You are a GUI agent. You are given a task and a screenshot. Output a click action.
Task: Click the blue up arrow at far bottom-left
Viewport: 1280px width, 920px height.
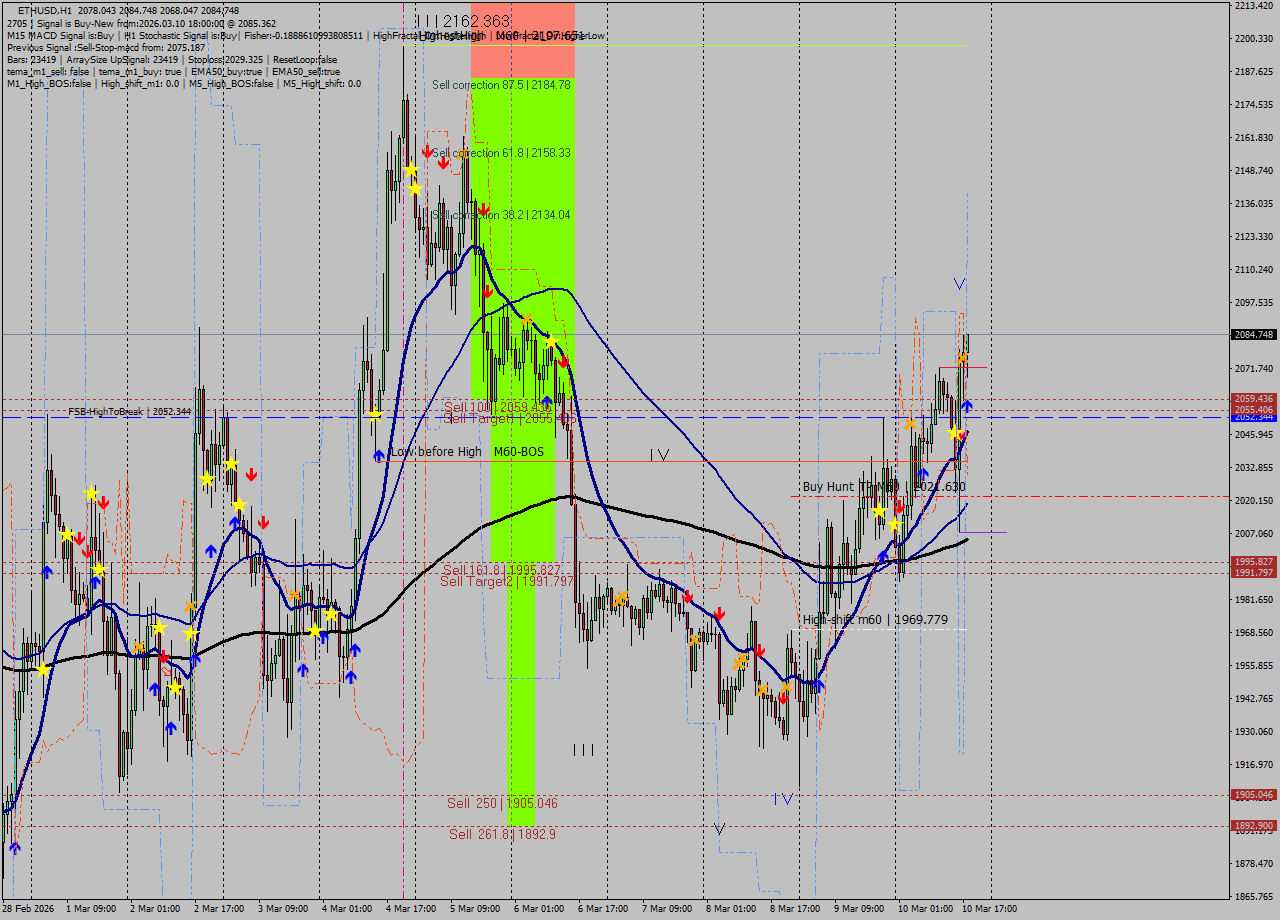[x=14, y=848]
